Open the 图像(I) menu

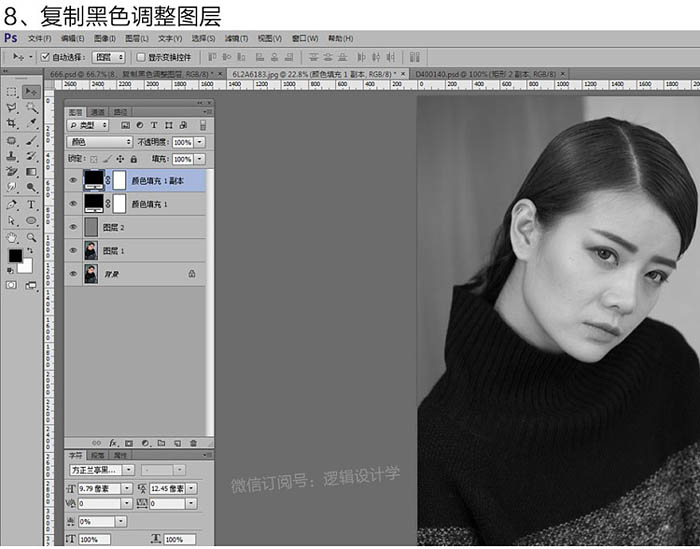[x=104, y=38]
